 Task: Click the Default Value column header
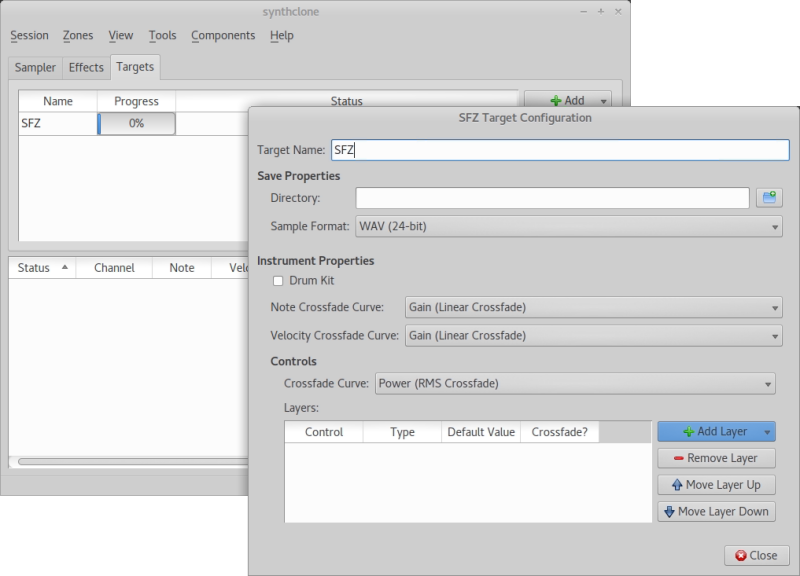click(x=481, y=432)
